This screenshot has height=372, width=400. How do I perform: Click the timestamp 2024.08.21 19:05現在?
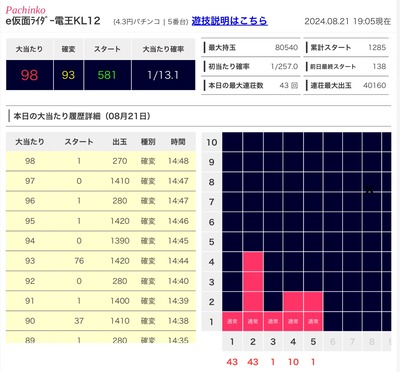coord(347,22)
